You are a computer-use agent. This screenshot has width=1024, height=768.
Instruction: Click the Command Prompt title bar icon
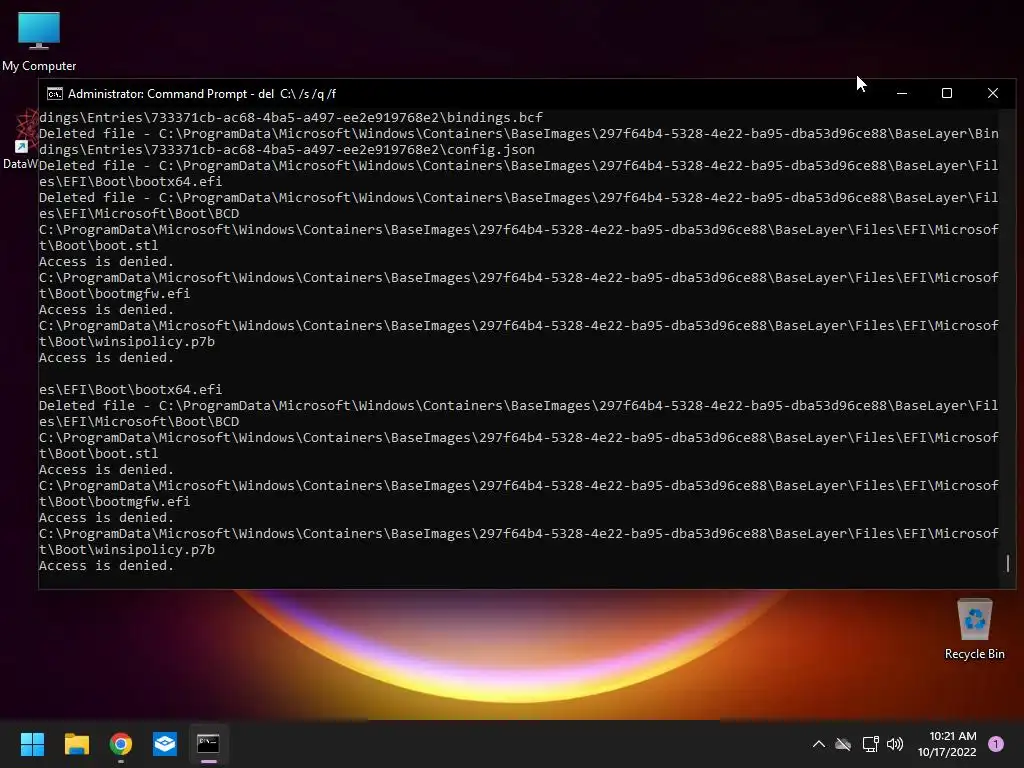55,94
